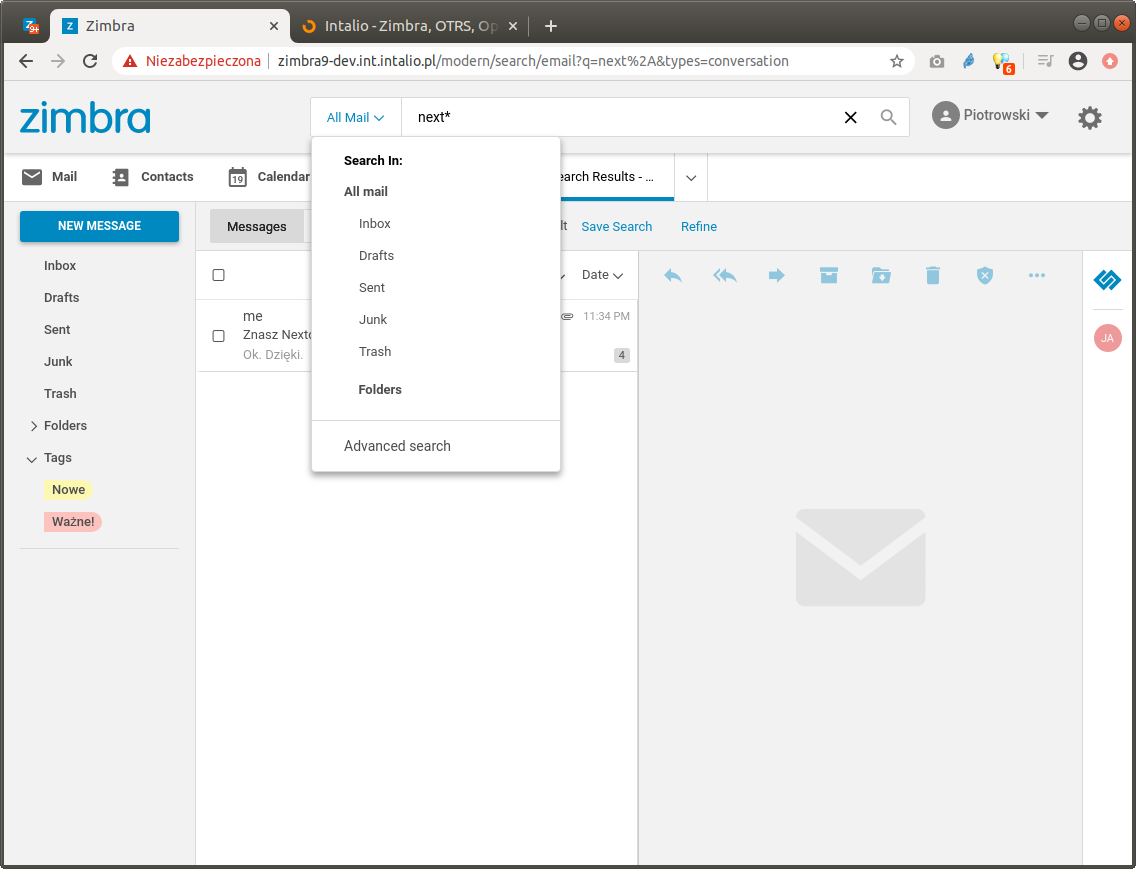Click the 11:34 PM conversation timestamp
Screen dimensions: 1136x869
(606, 317)
